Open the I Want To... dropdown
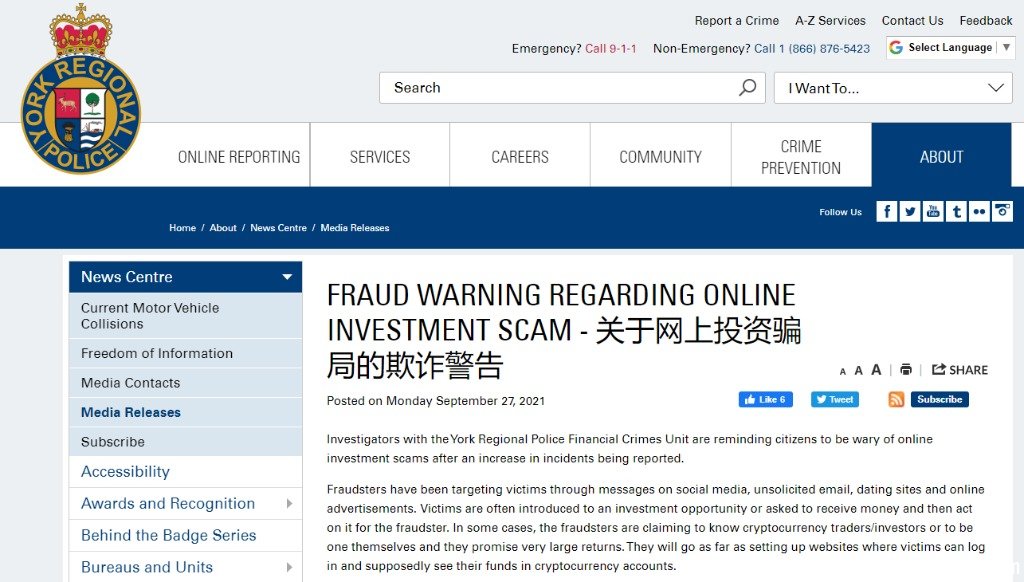This screenshot has width=1024, height=582. pos(893,88)
